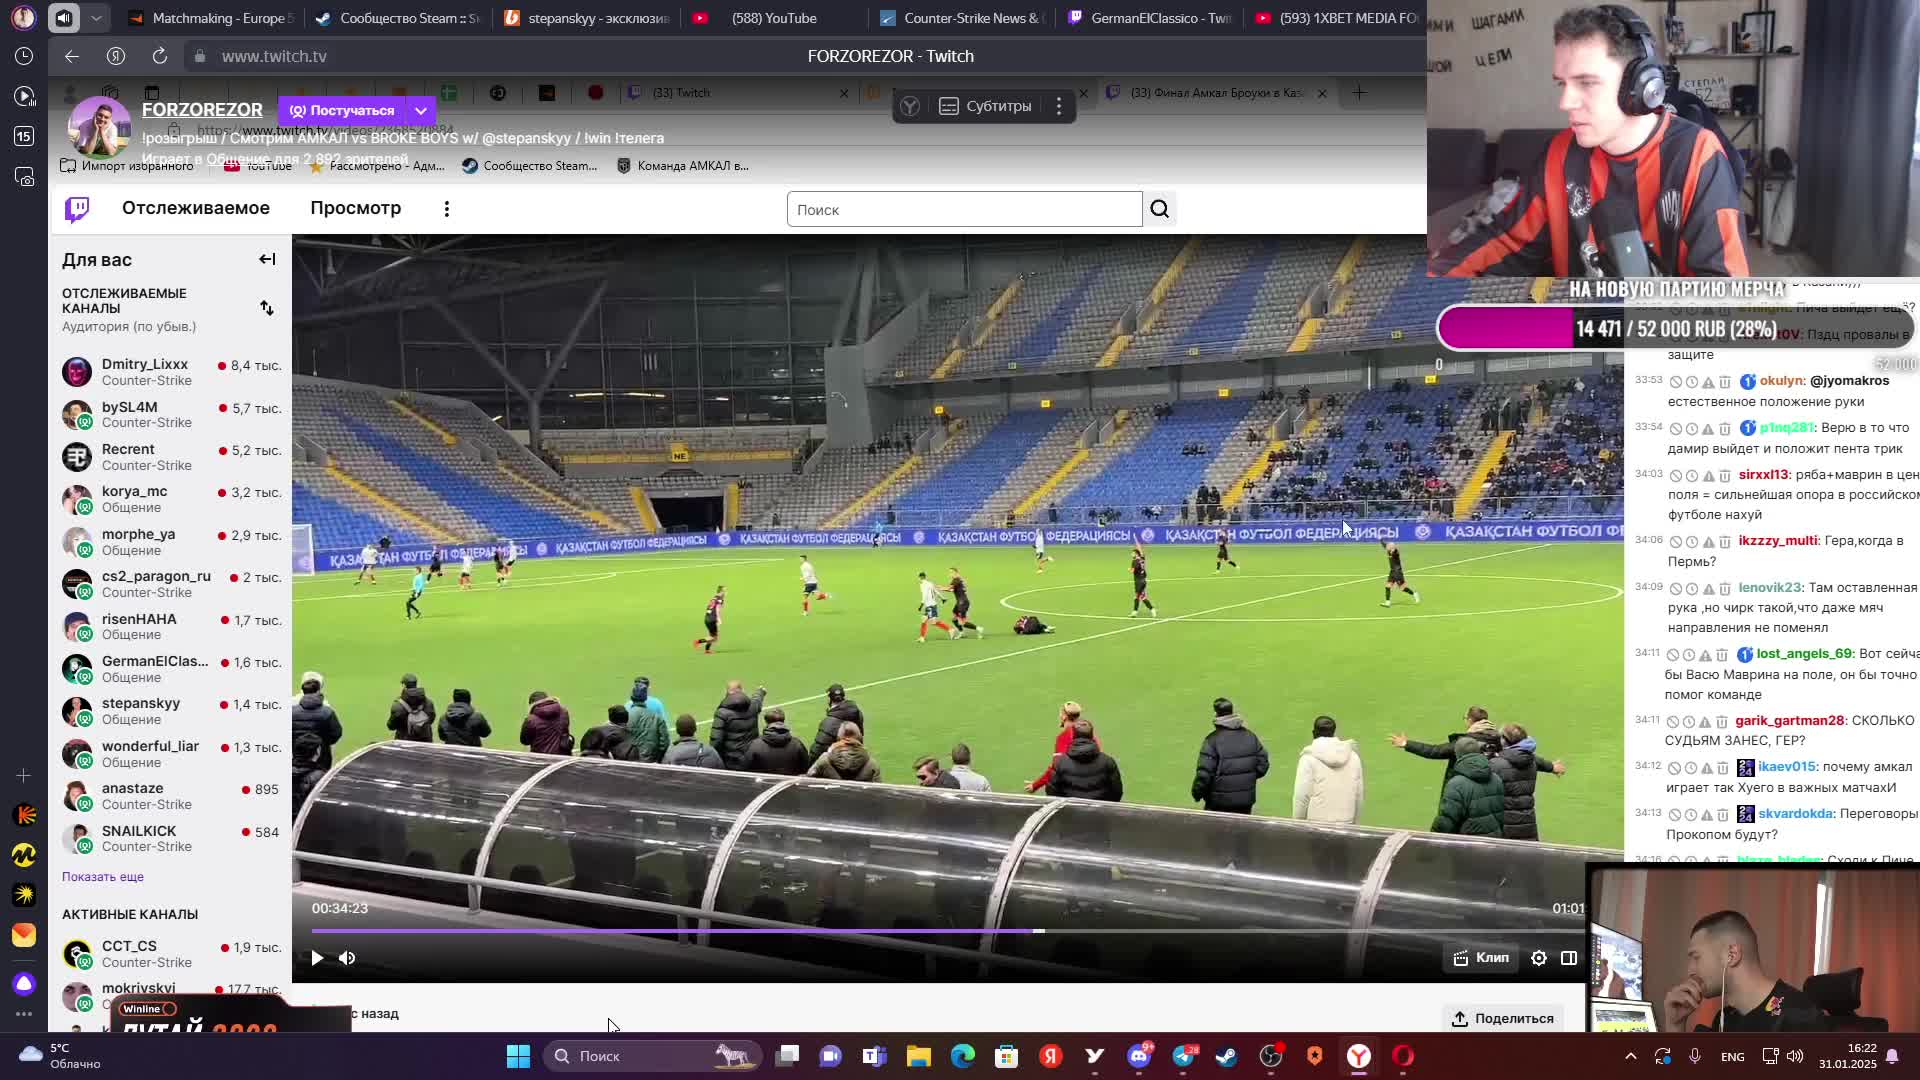The image size is (1920, 1080).
Task: Open 'Сообщество Steam...' bookmark
Action: [x=530, y=166]
